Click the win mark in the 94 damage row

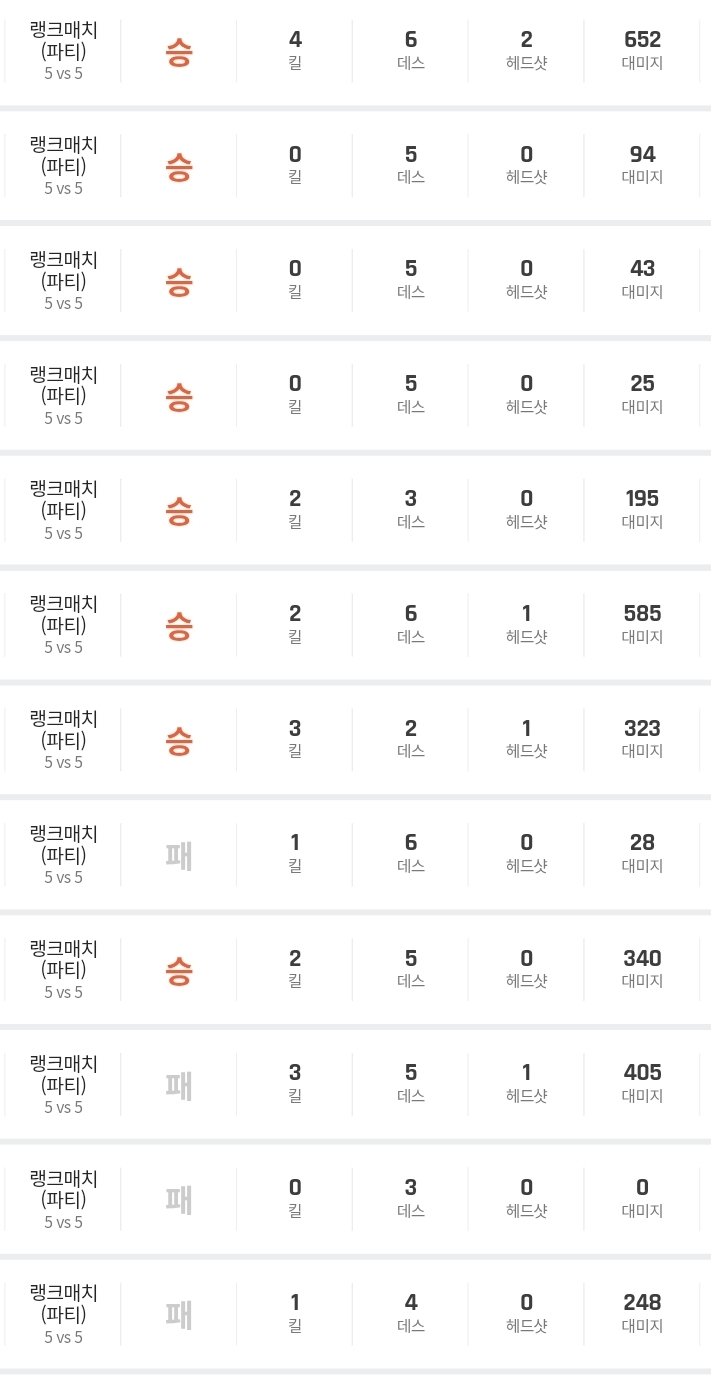point(178,166)
